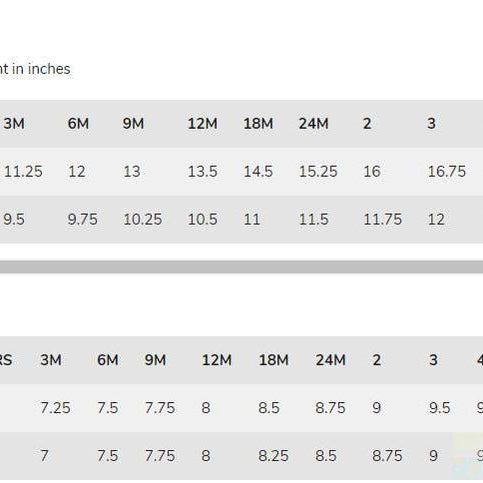Click the 12M header in upper table
This screenshot has width=483, height=483.
click(x=202, y=124)
